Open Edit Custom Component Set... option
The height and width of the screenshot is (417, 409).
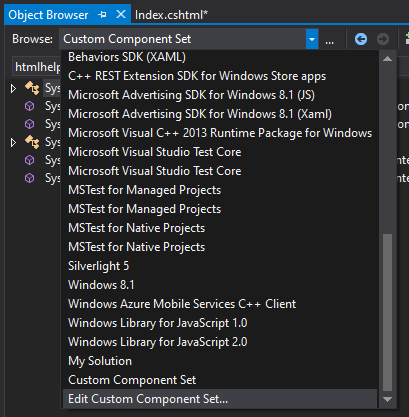point(220,399)
